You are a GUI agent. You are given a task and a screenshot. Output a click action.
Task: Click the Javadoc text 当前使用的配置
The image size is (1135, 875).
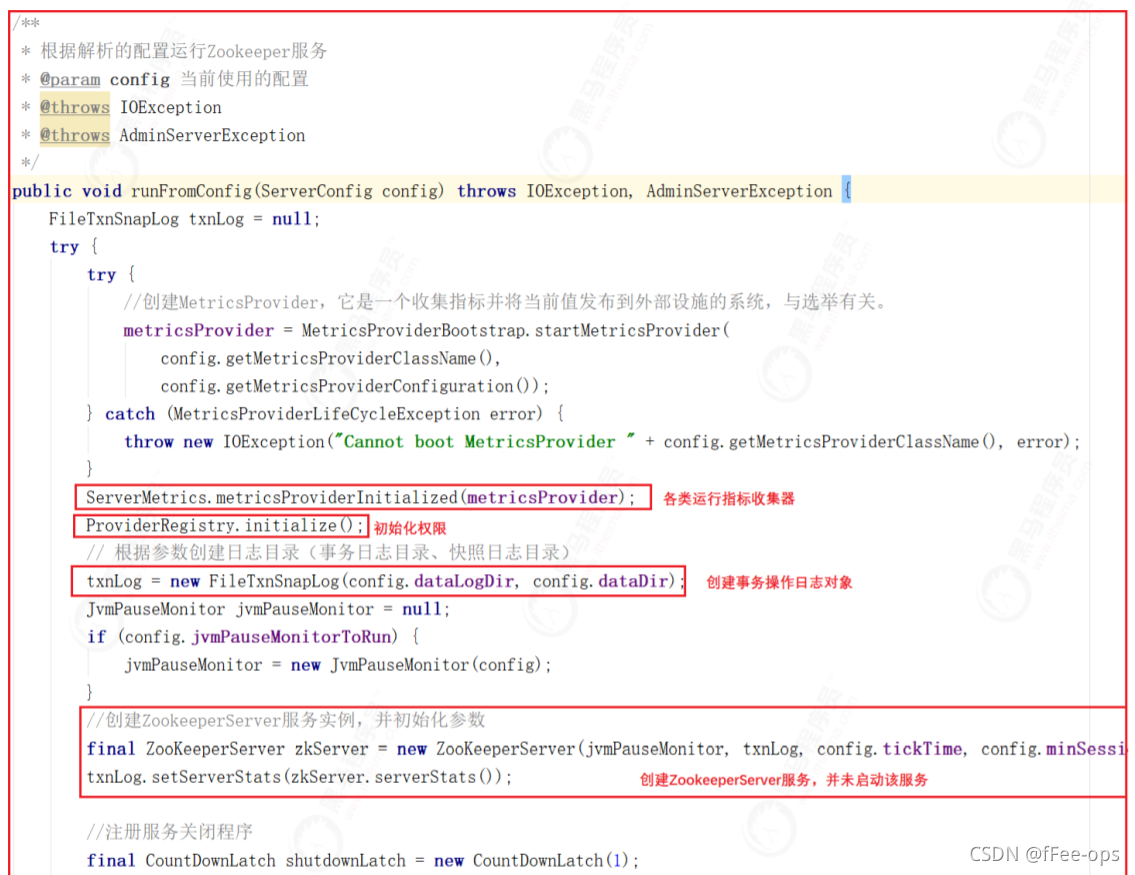tap(245, 79)
